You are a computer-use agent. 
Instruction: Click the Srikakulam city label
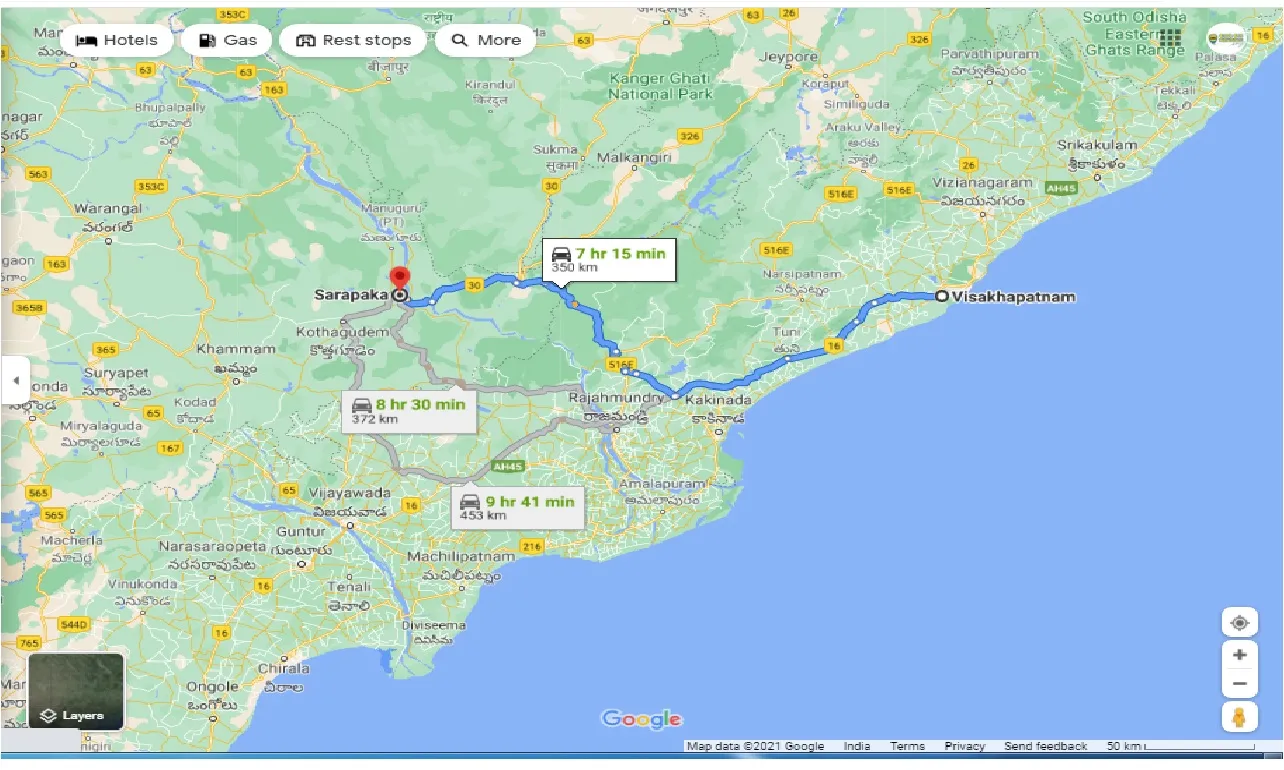pyautogui.click(x=1097, y=145)
